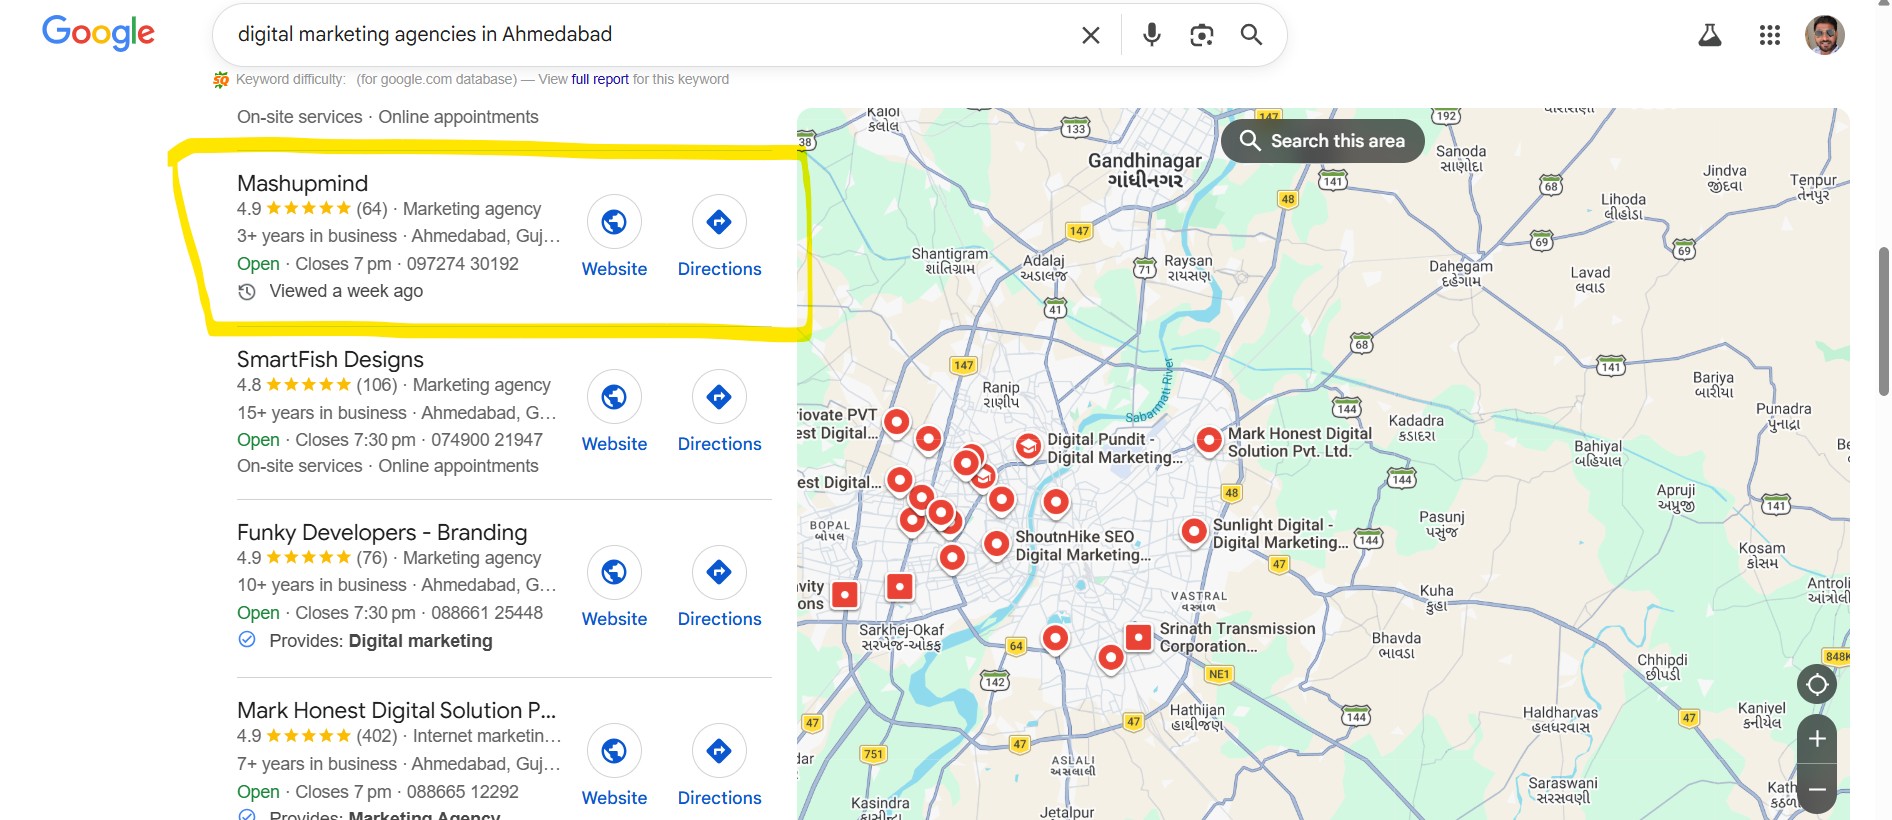1892x820 pixels.
Task: Open SmartFish Designs website globe icon
Action: coord(614,397)
